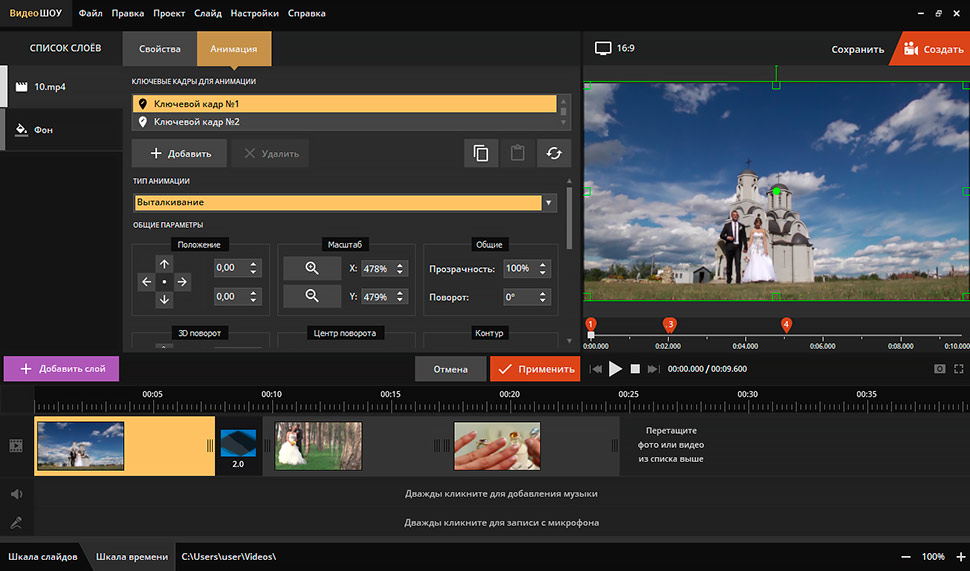Jump to next frame in preview
970x571 pixels.
(653, 369)
